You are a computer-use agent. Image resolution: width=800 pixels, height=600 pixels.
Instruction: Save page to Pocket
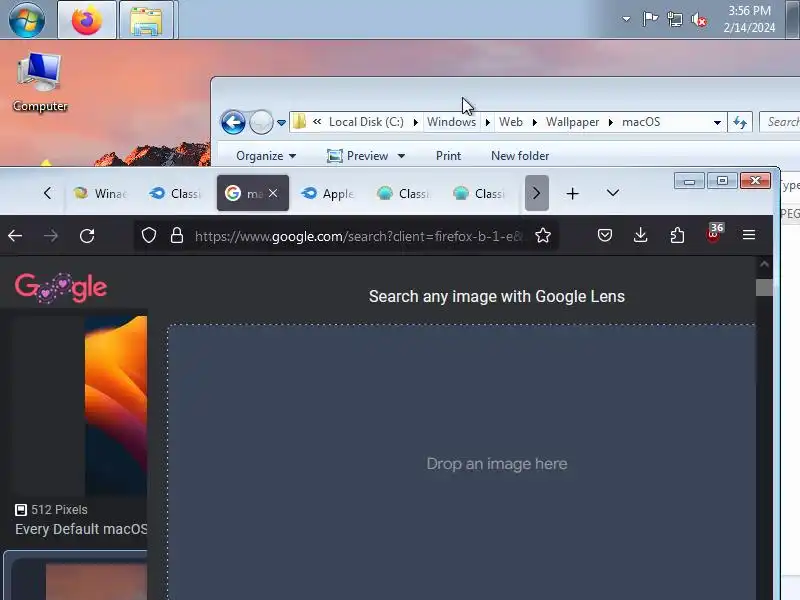(605, 236)
